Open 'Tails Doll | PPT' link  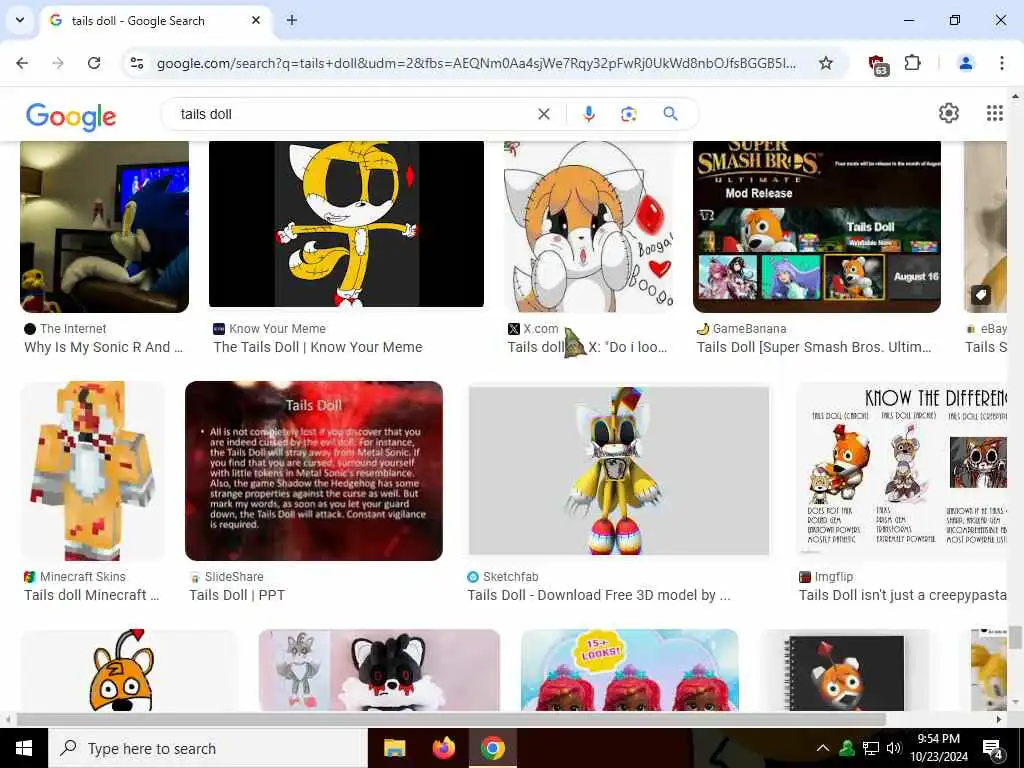237,595
